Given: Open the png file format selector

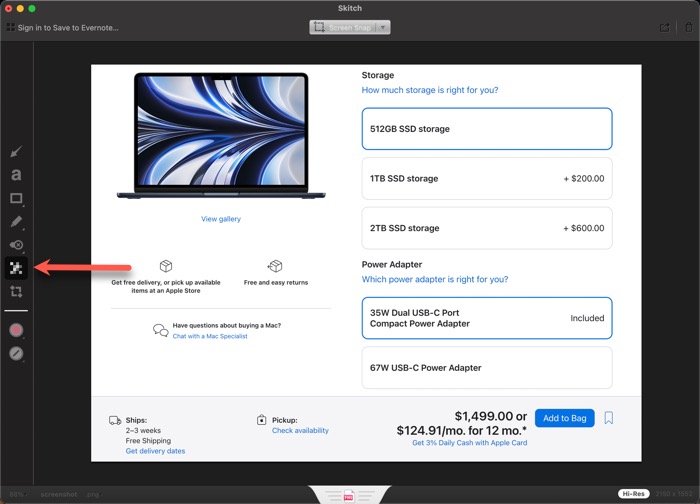Looking at the screenshot, I should coord(93,494).
